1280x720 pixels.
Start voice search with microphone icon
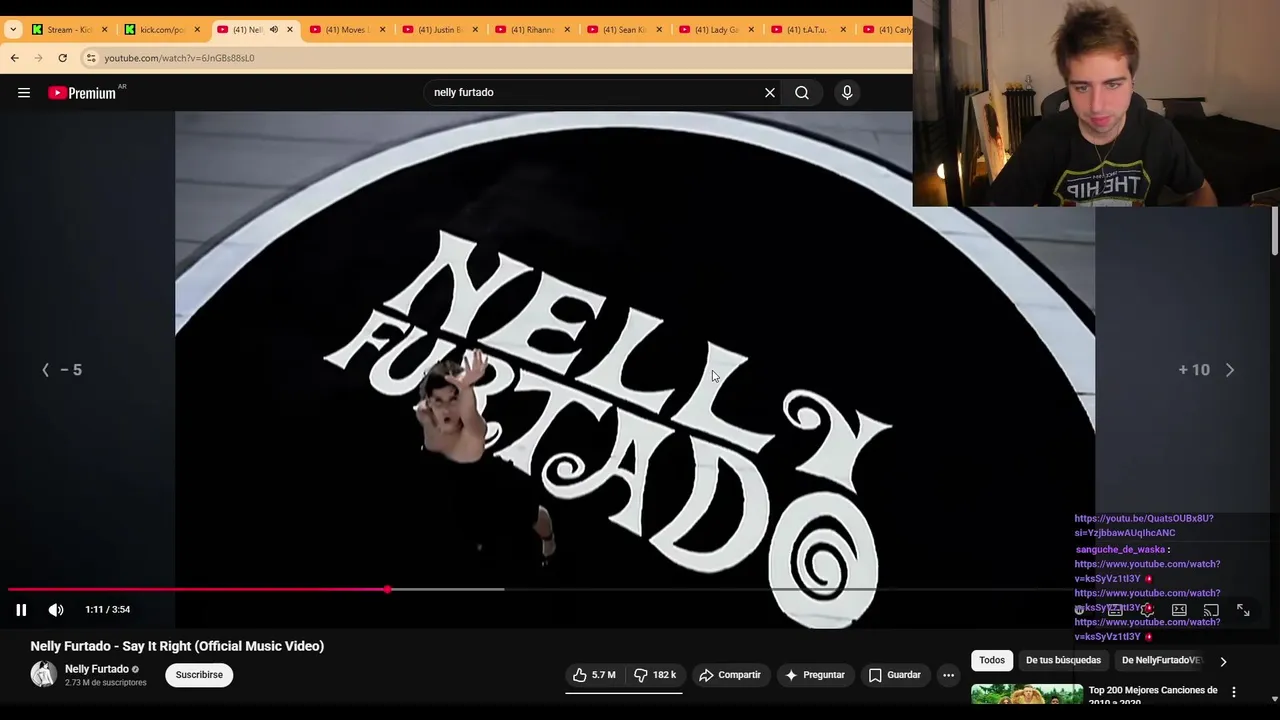(847, 93)
